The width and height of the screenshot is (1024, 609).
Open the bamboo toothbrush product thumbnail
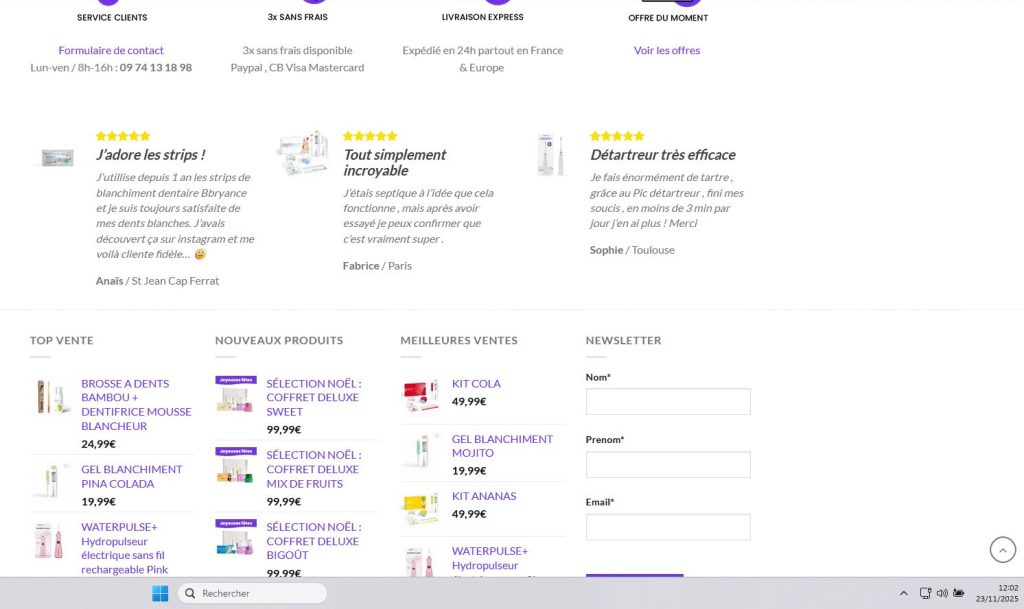51,397
